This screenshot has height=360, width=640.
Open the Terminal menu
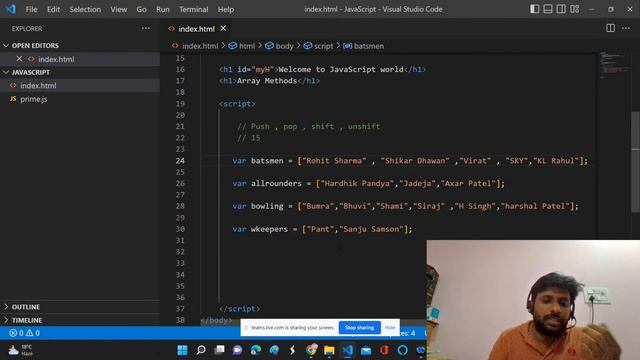pyautogui.click(x=193, y=9)
